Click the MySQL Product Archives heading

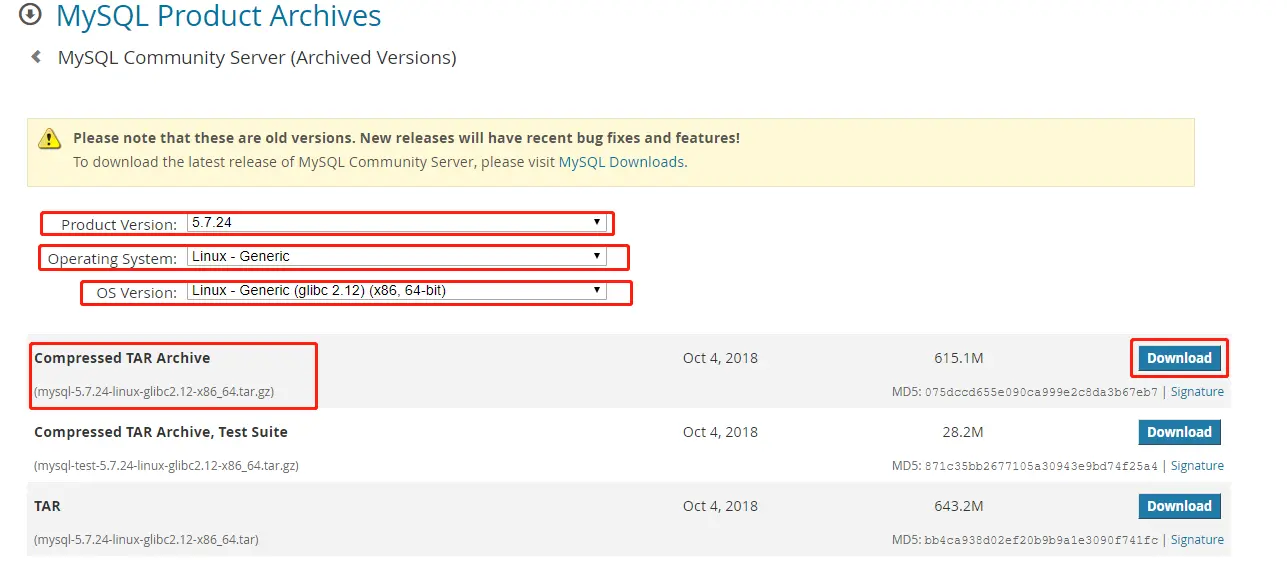point(218,16)
